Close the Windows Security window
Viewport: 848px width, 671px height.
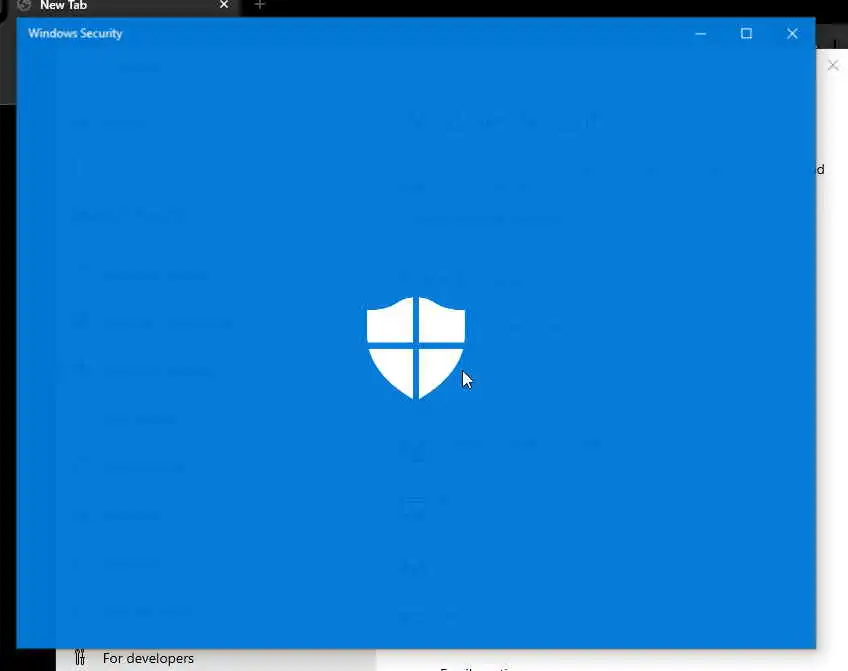(x=792, y=34)
